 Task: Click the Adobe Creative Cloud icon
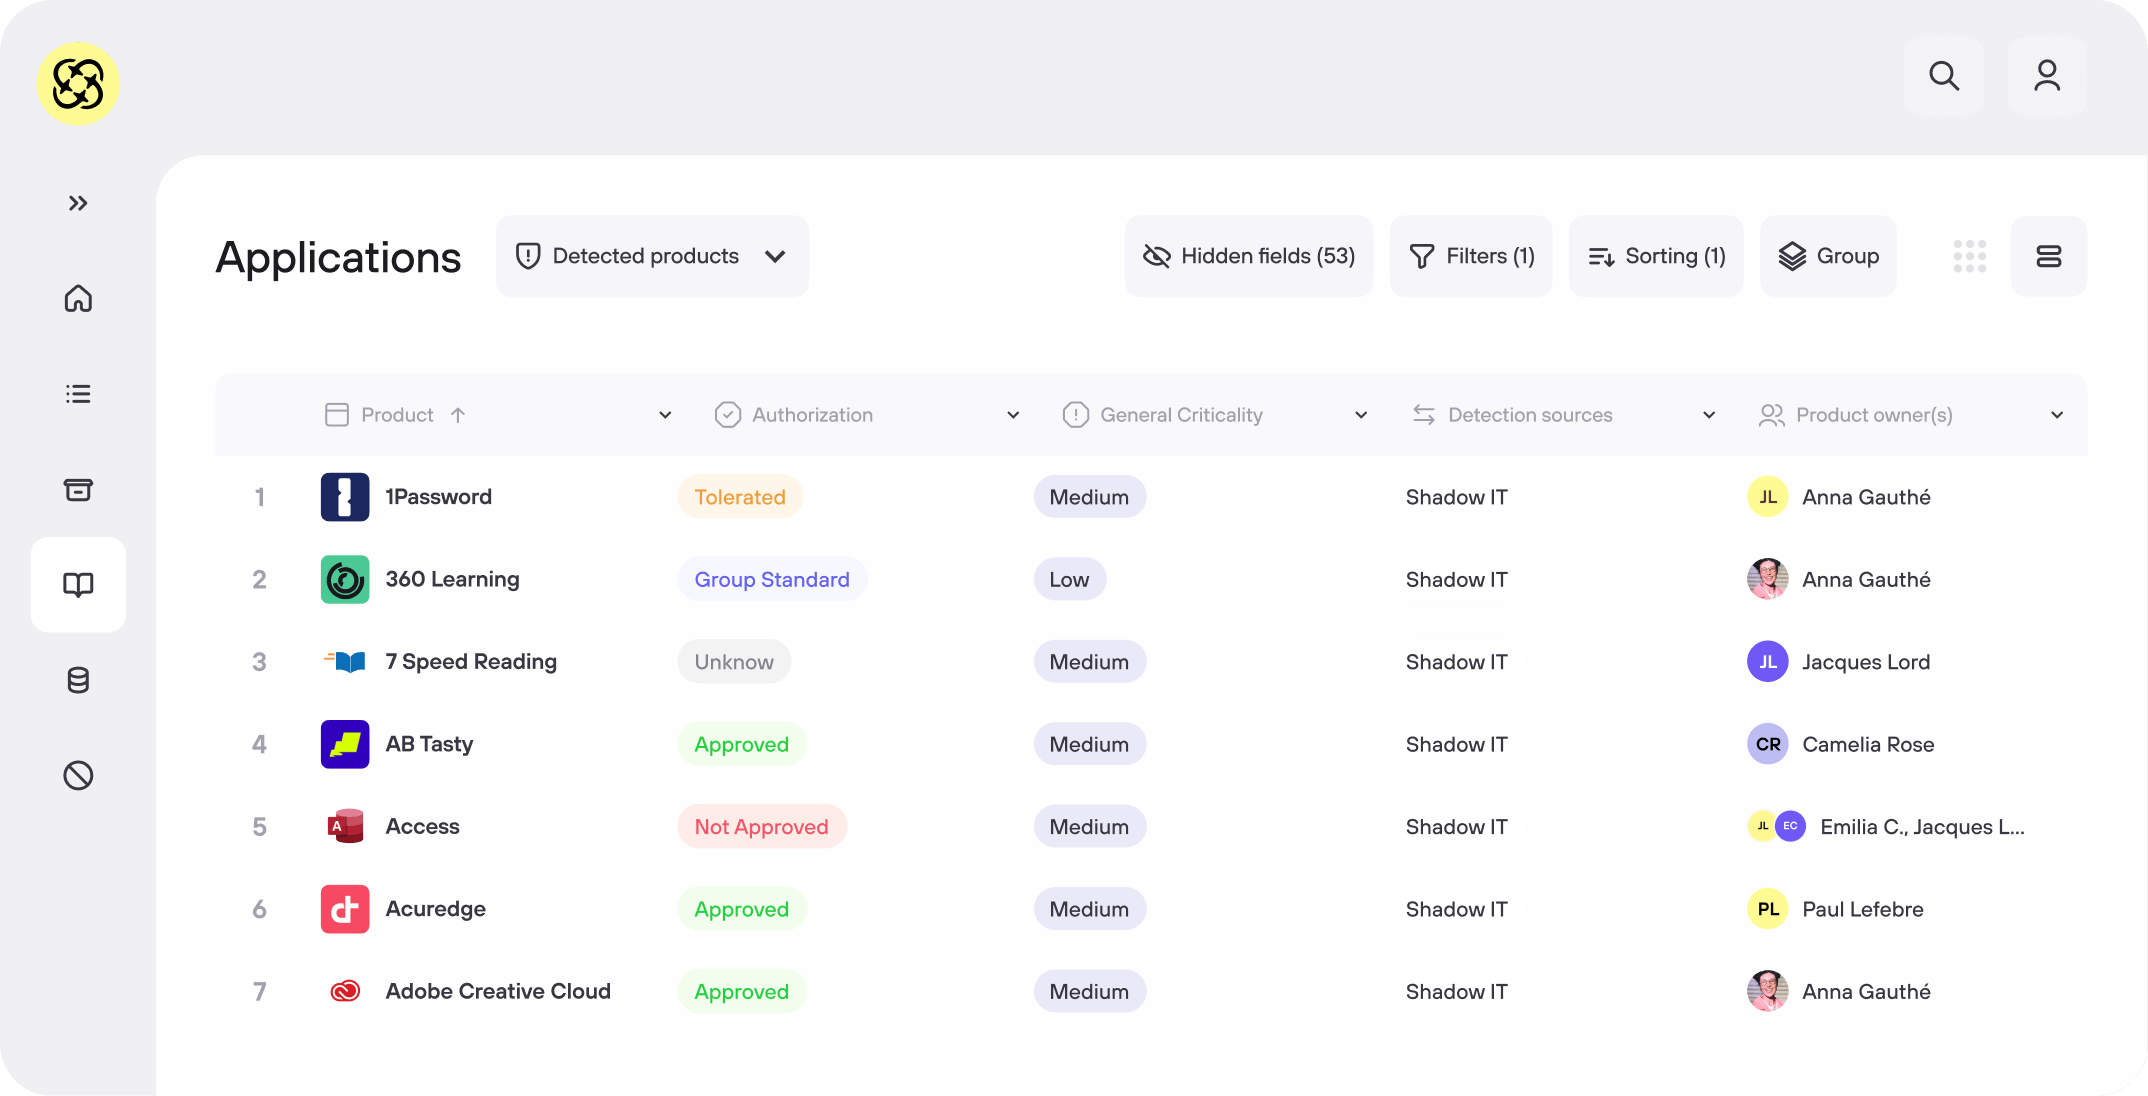point(345,991)
